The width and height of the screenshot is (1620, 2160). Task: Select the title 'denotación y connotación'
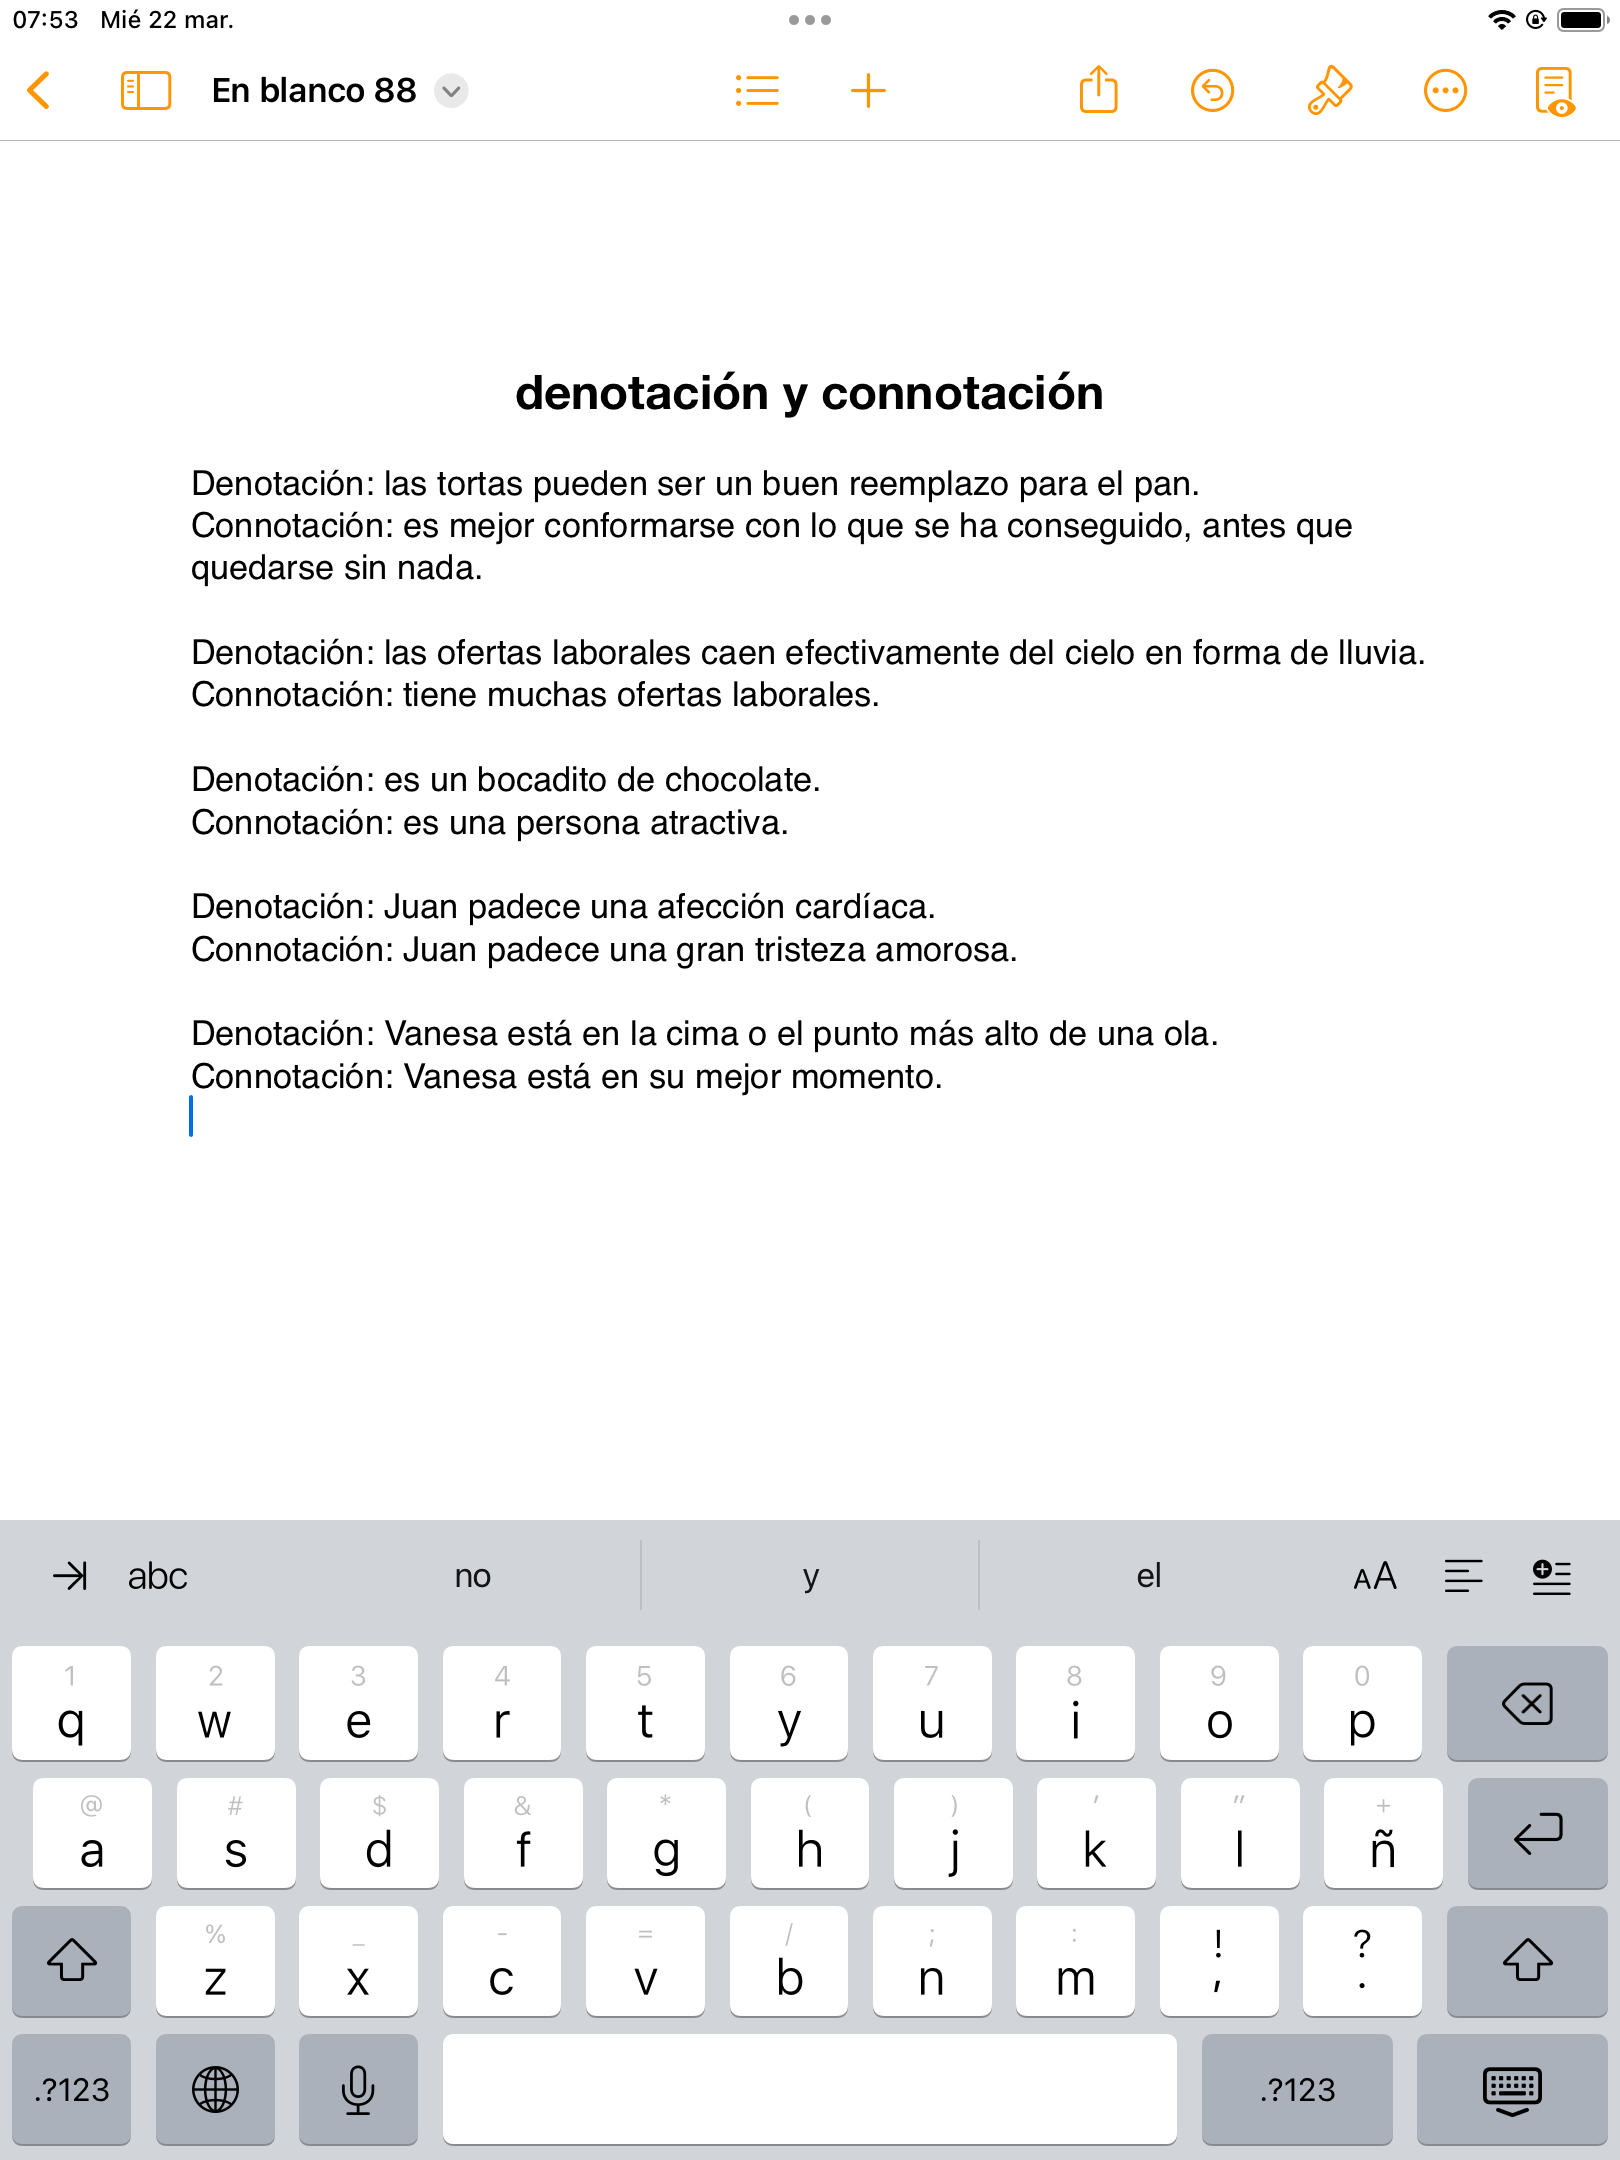809,393
